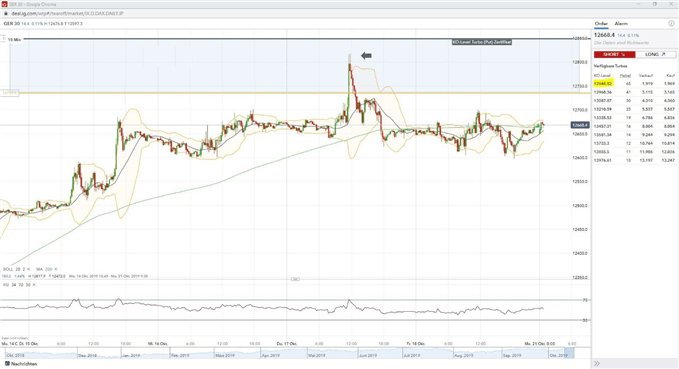The width and height of the screenshot is (679, 369).
Task: Click Mai 2019 in the timeline navigator
Action: (x=317, y=356)
